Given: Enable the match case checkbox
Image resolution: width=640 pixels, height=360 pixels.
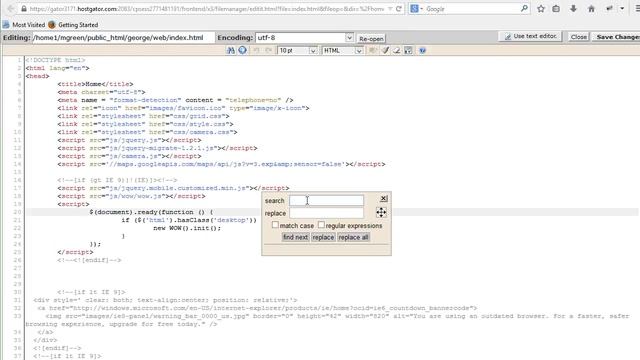Looking at the screenshot, I should tap(275, 225).
